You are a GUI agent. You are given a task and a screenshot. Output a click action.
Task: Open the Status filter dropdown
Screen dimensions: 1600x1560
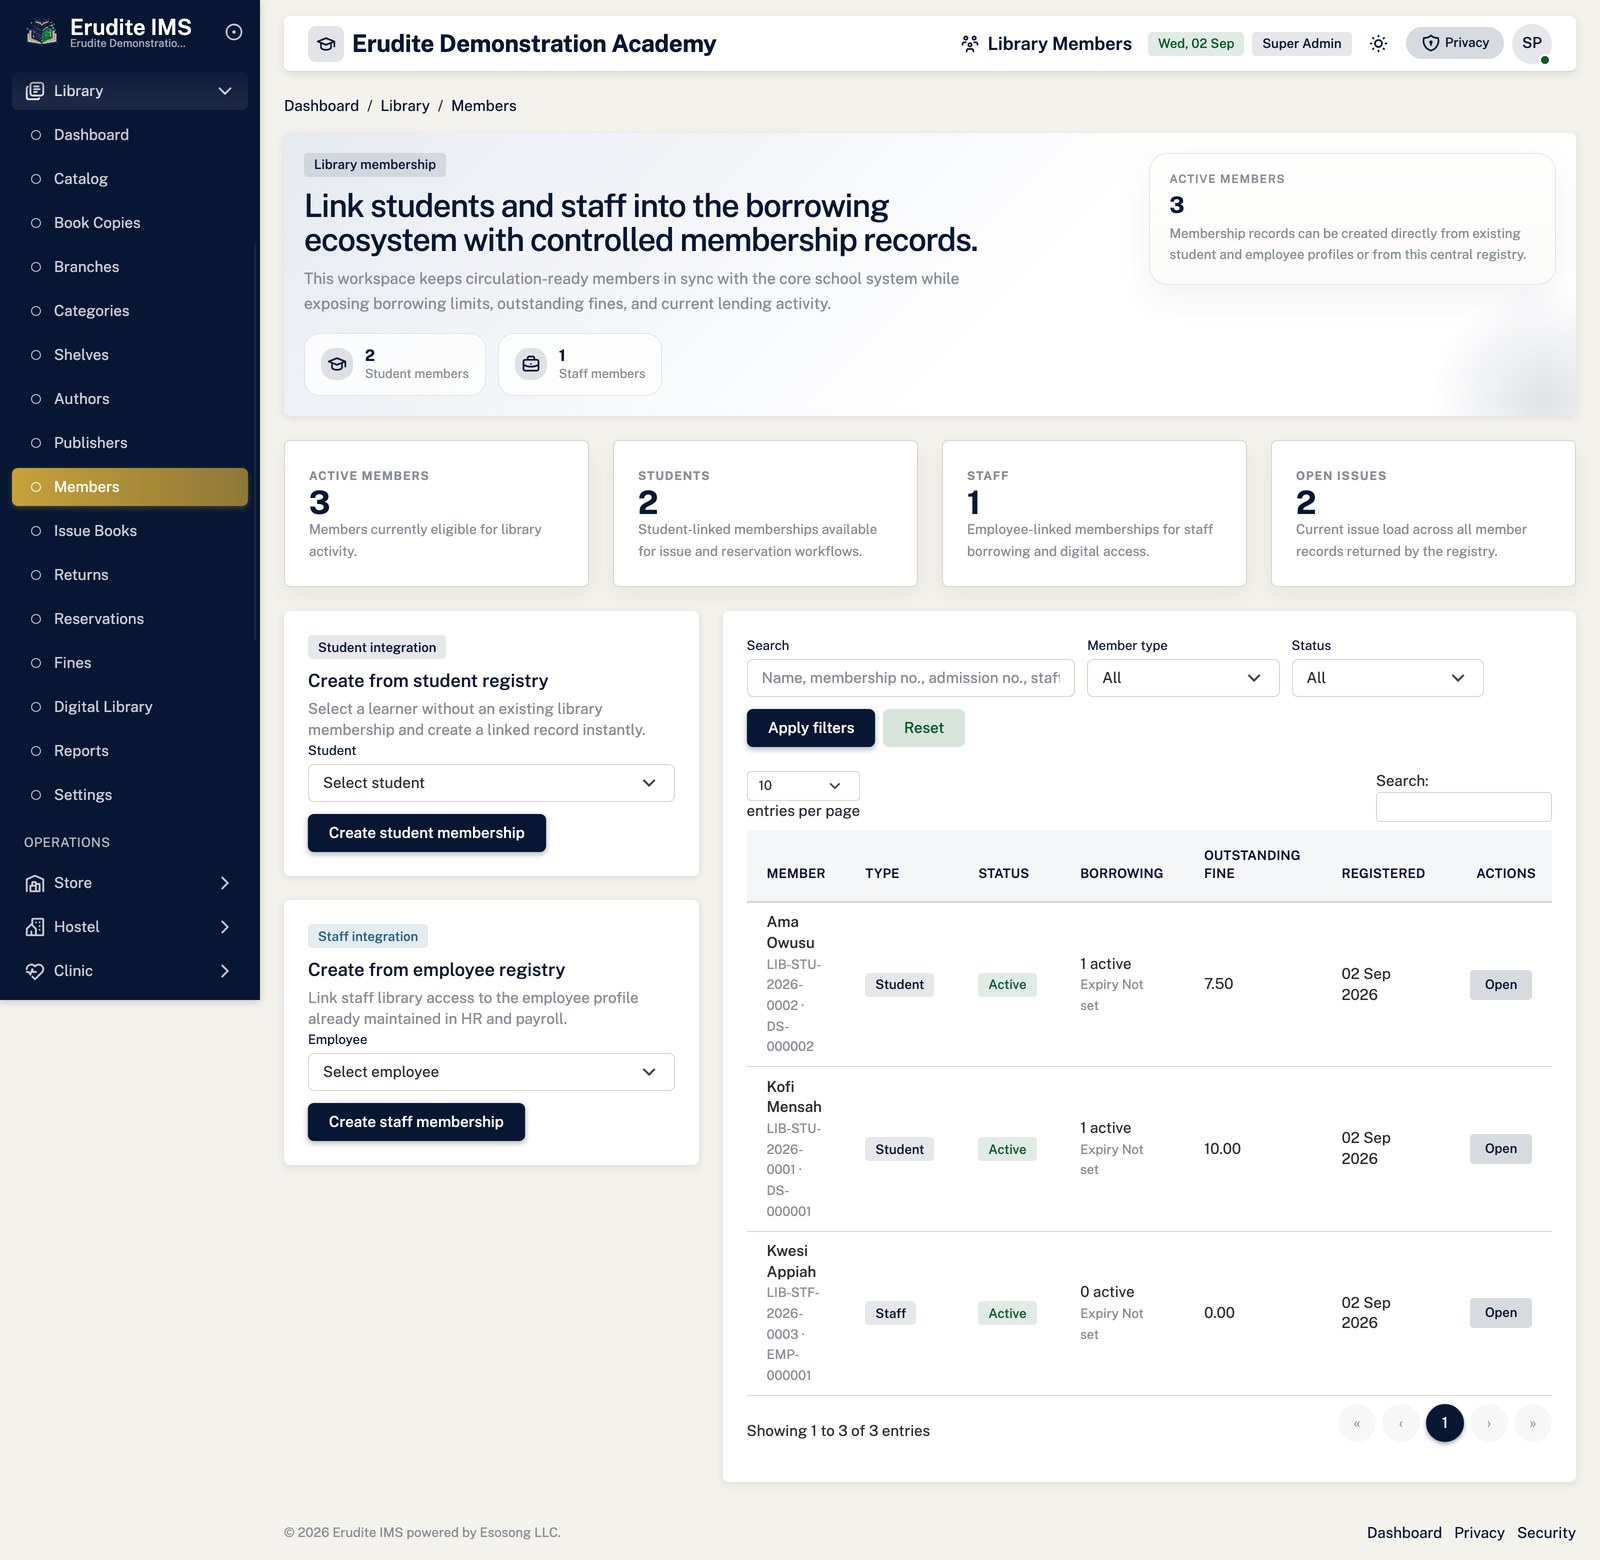1387,678
